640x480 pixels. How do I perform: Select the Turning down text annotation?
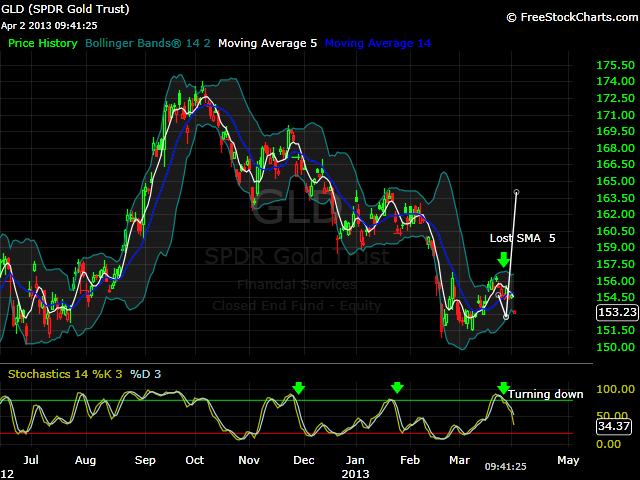[545, 394]
